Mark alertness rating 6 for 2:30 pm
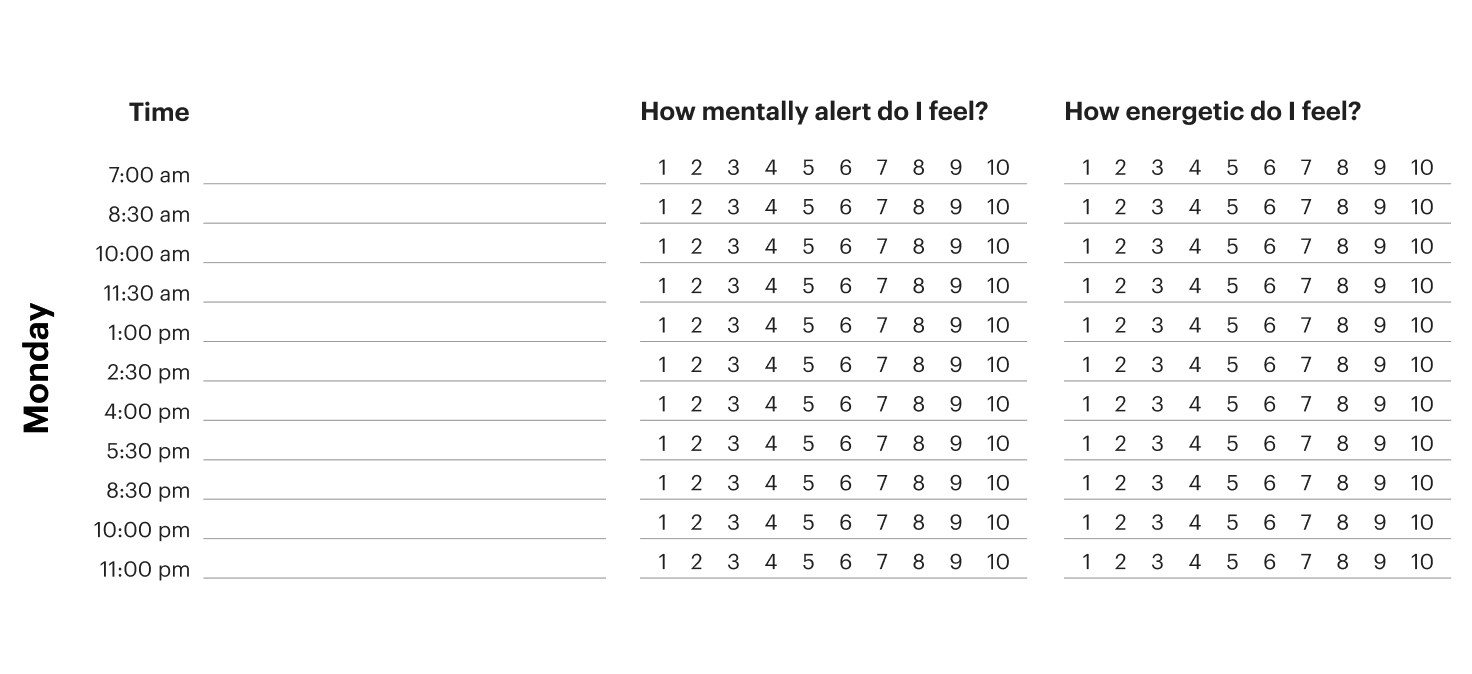Screen dimensions: 1472x674 click(845, 365)
